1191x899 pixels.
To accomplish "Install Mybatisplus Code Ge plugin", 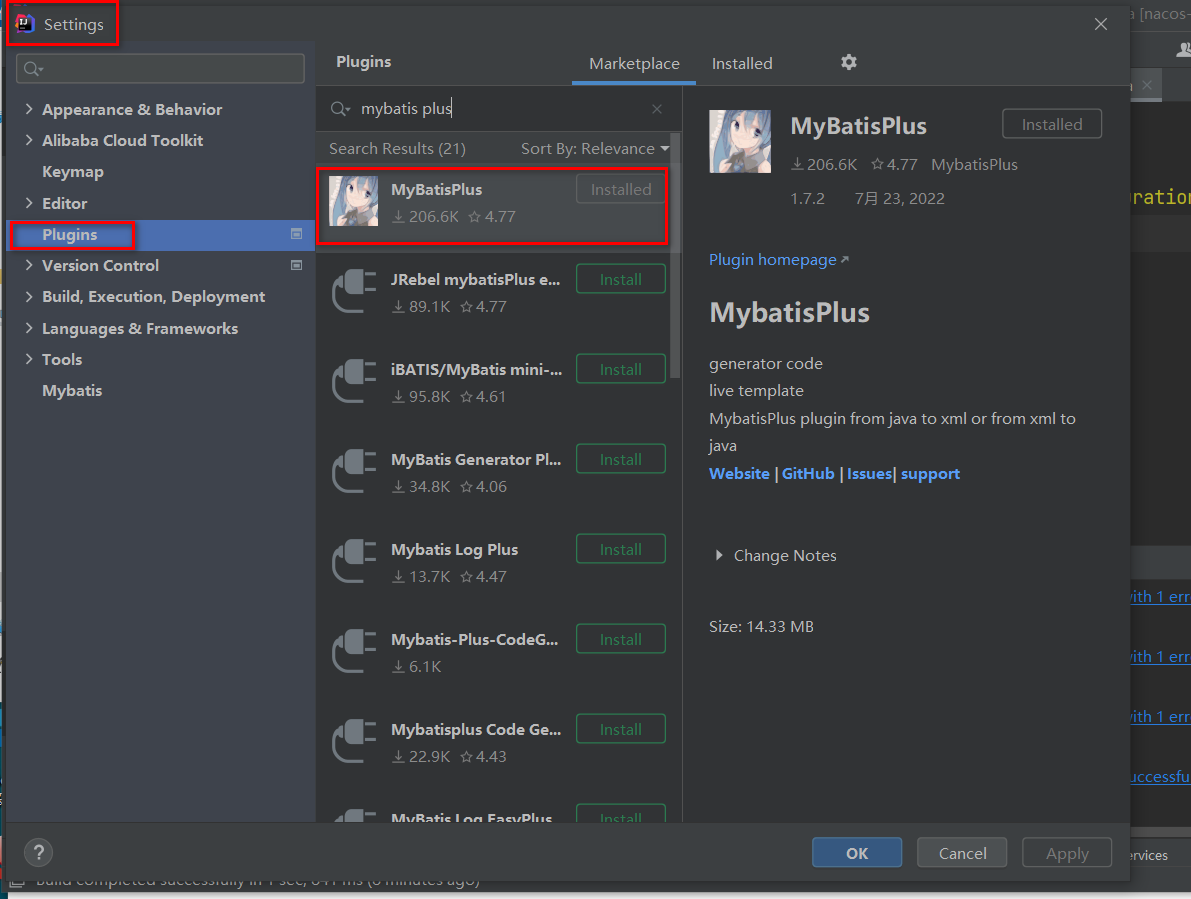I will (621, 729).
